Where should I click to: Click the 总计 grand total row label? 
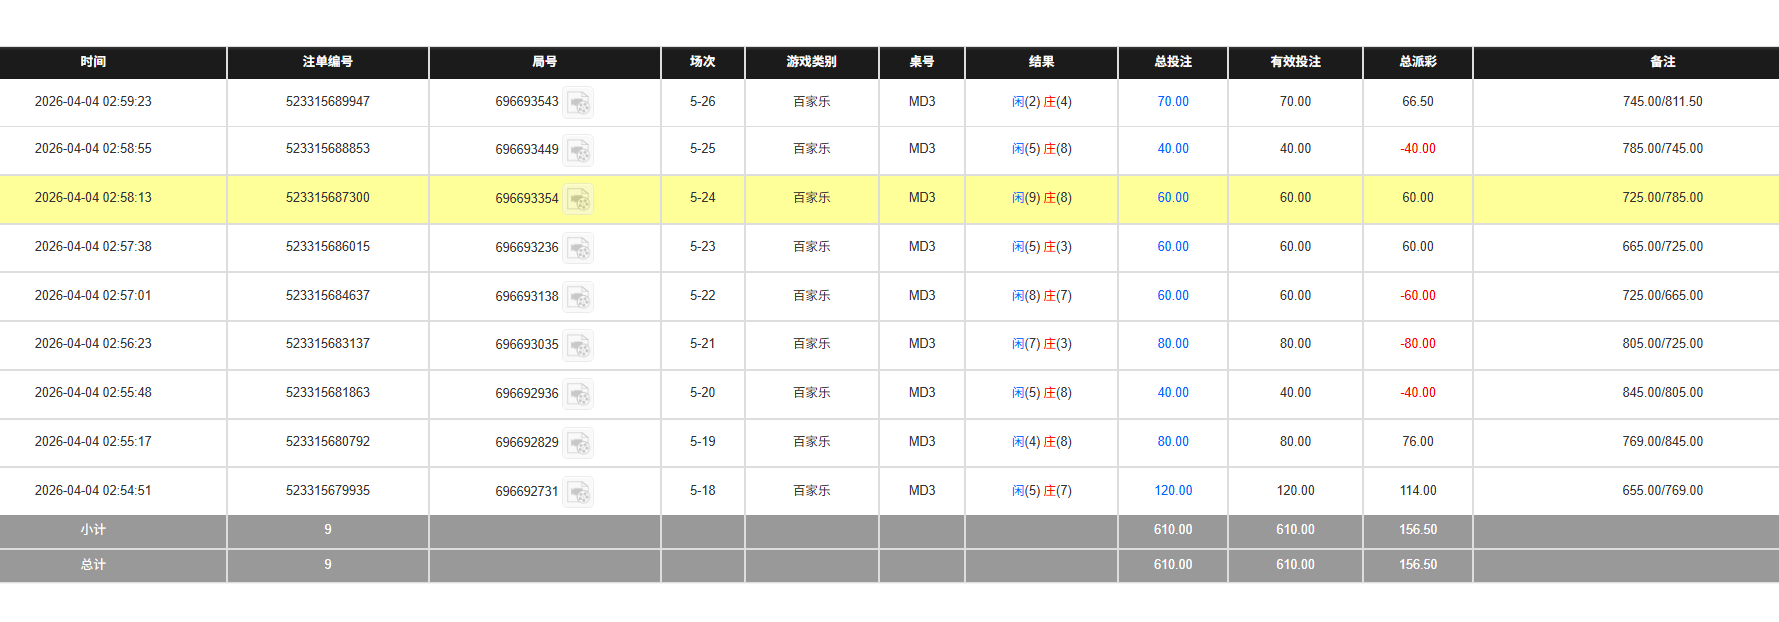(93, 565)
